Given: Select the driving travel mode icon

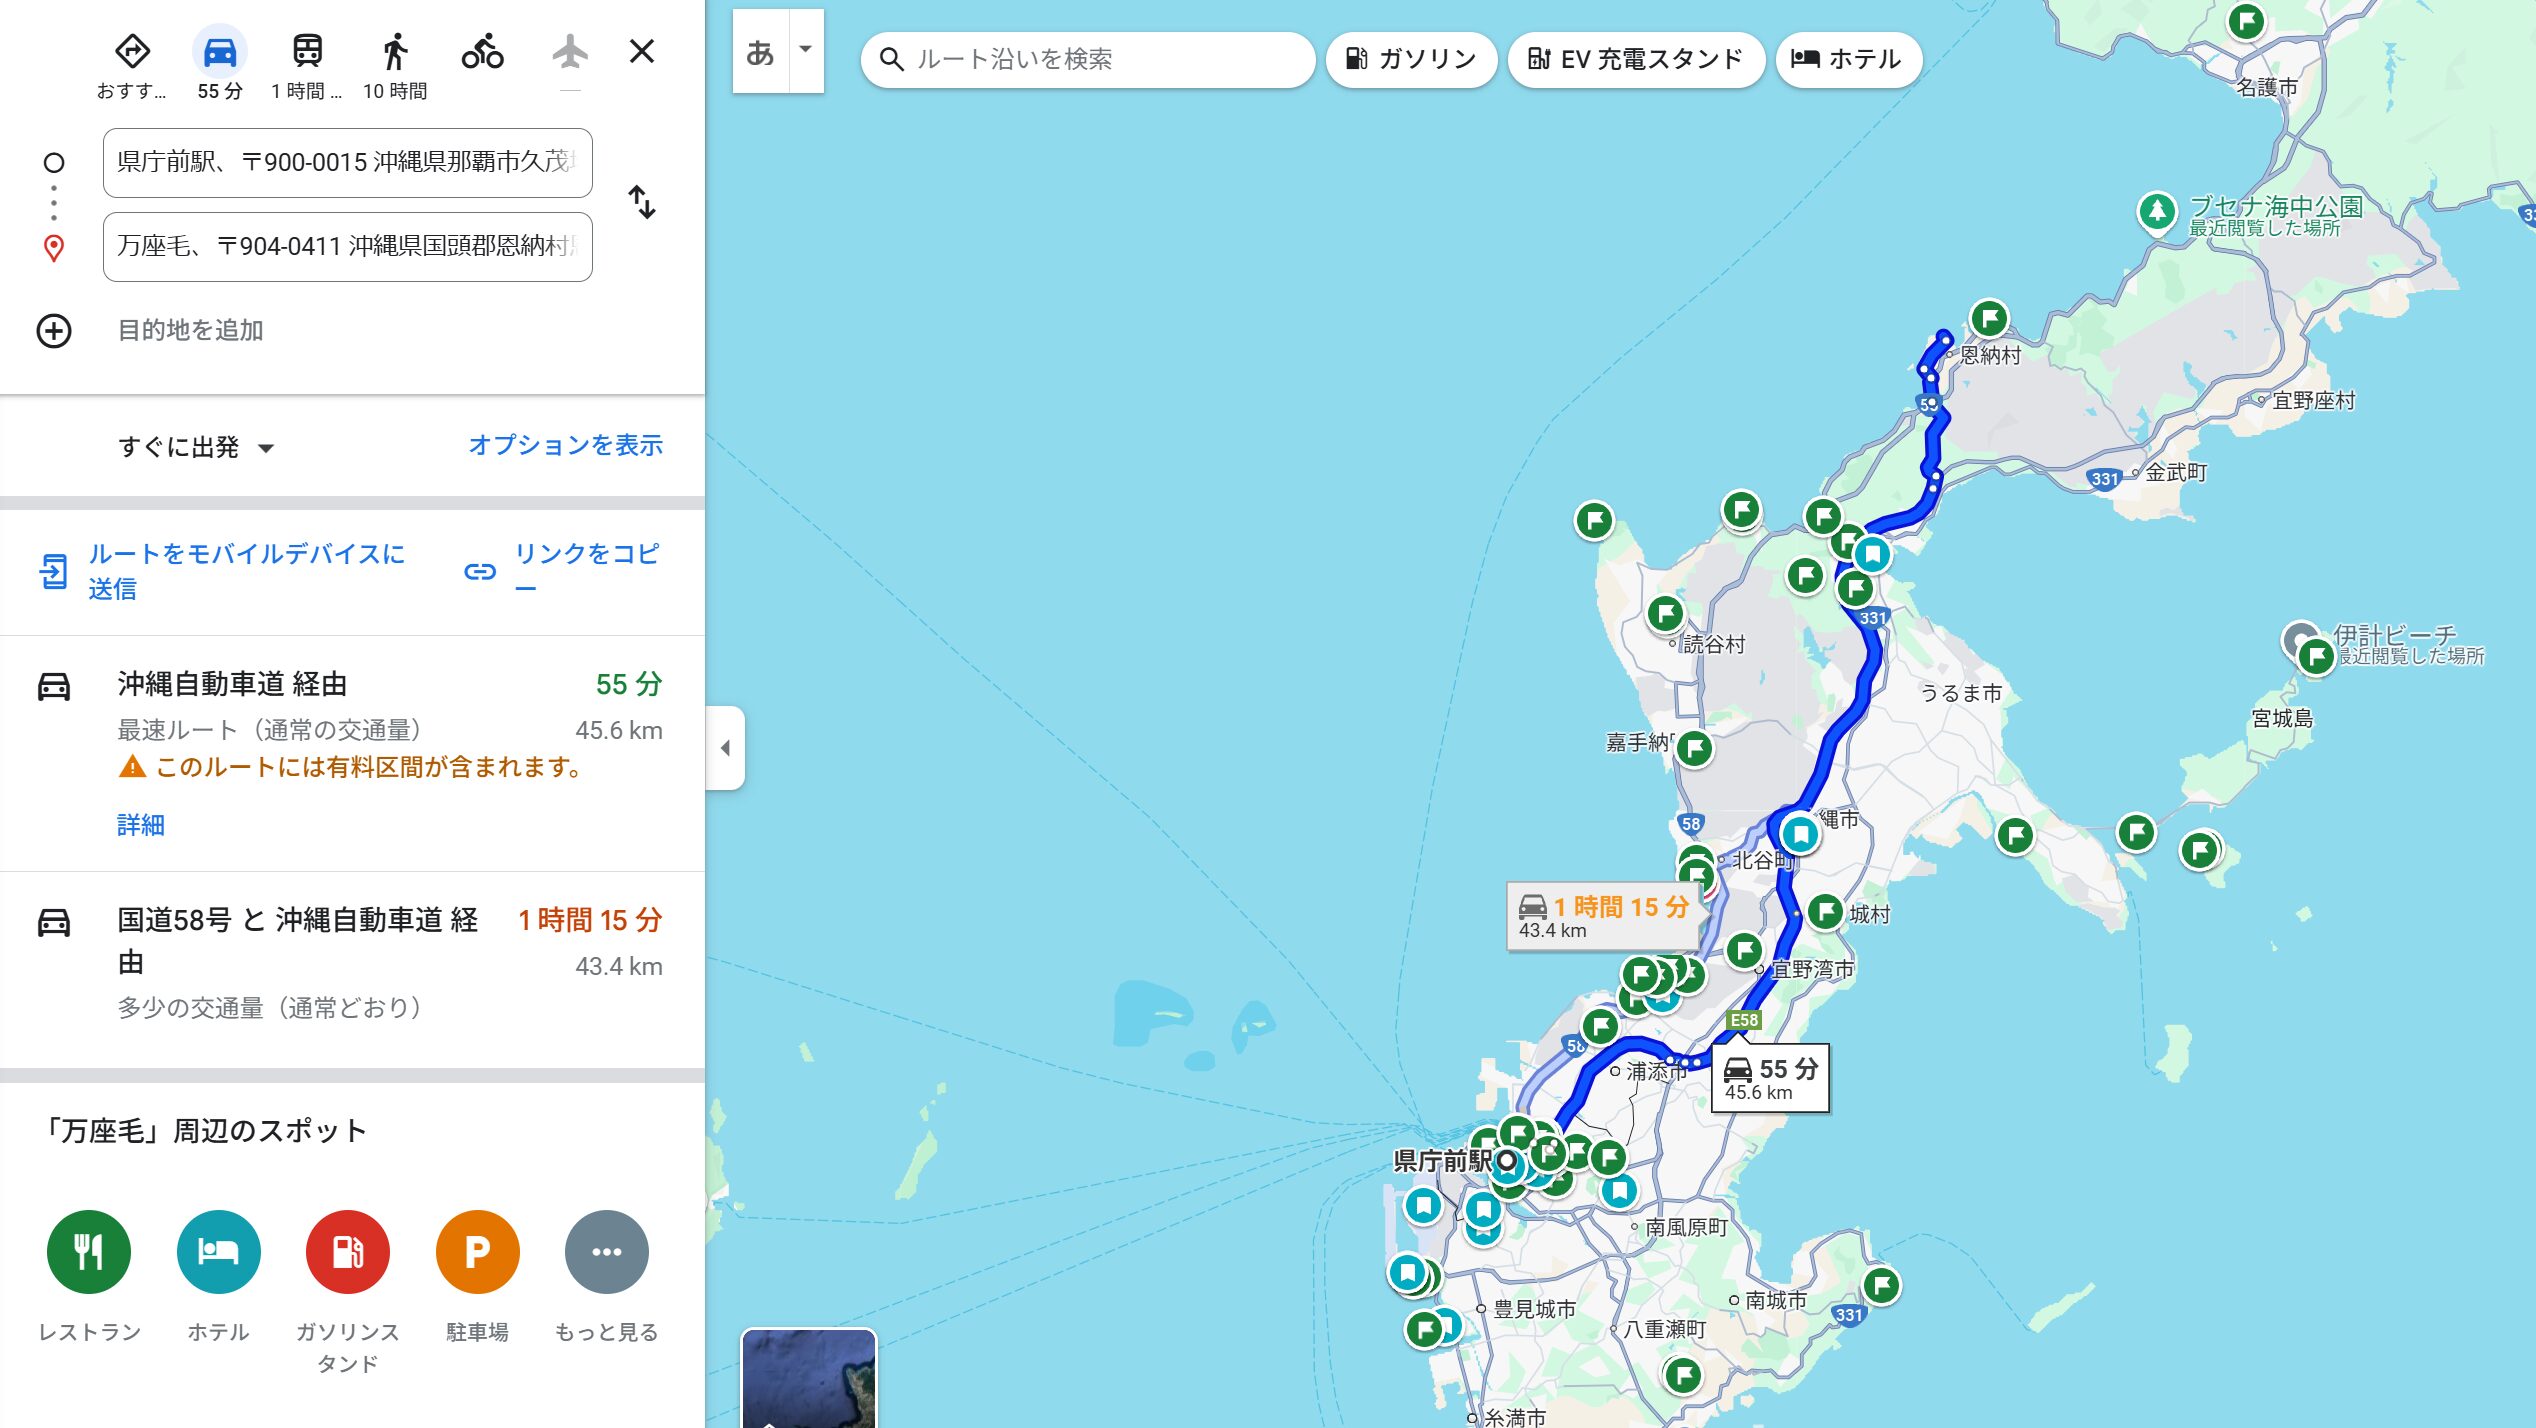Looking at the screenshot, I should (x=219, y=52).
